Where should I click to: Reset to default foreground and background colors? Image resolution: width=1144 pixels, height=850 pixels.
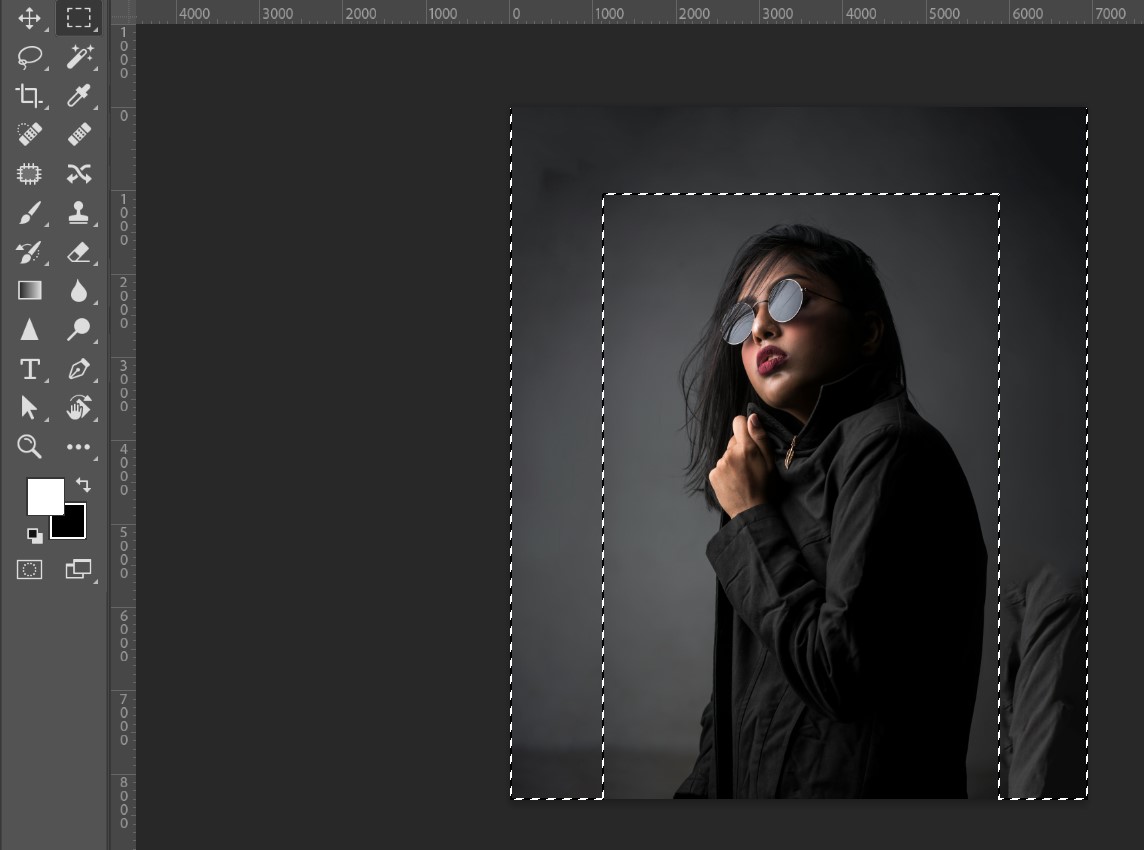34,536
